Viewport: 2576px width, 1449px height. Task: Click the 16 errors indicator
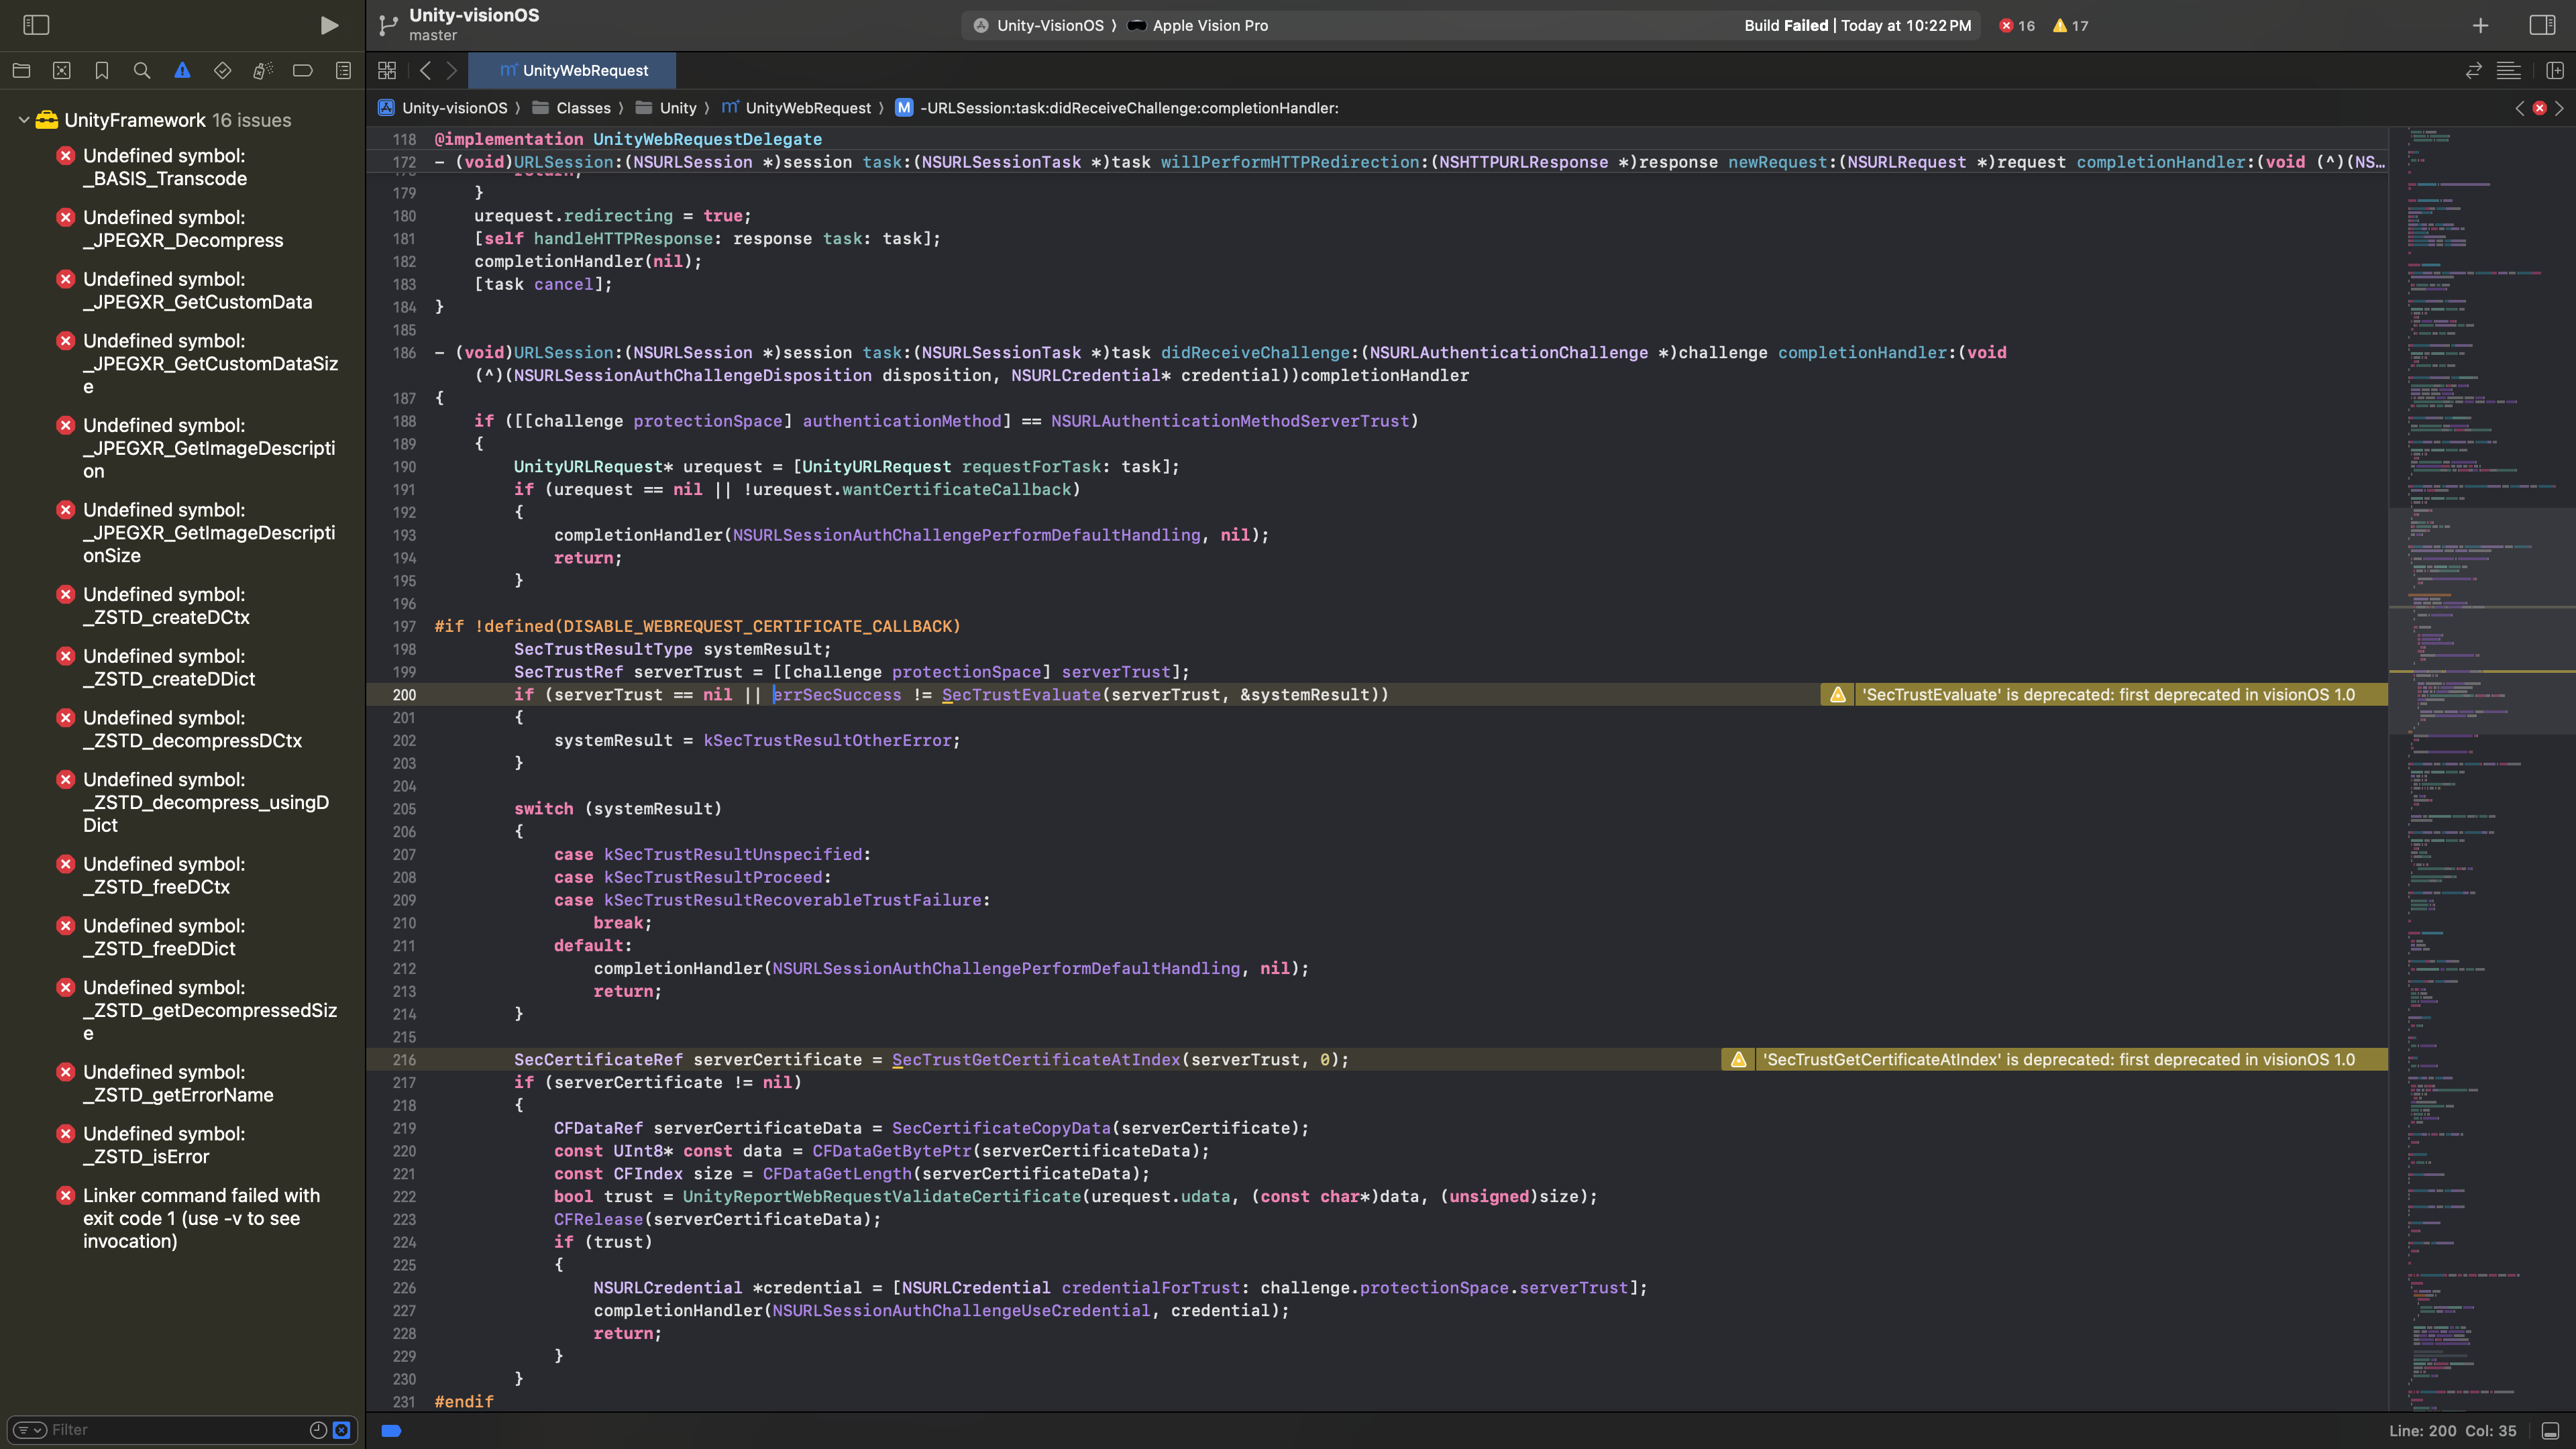pos(2017,26)
